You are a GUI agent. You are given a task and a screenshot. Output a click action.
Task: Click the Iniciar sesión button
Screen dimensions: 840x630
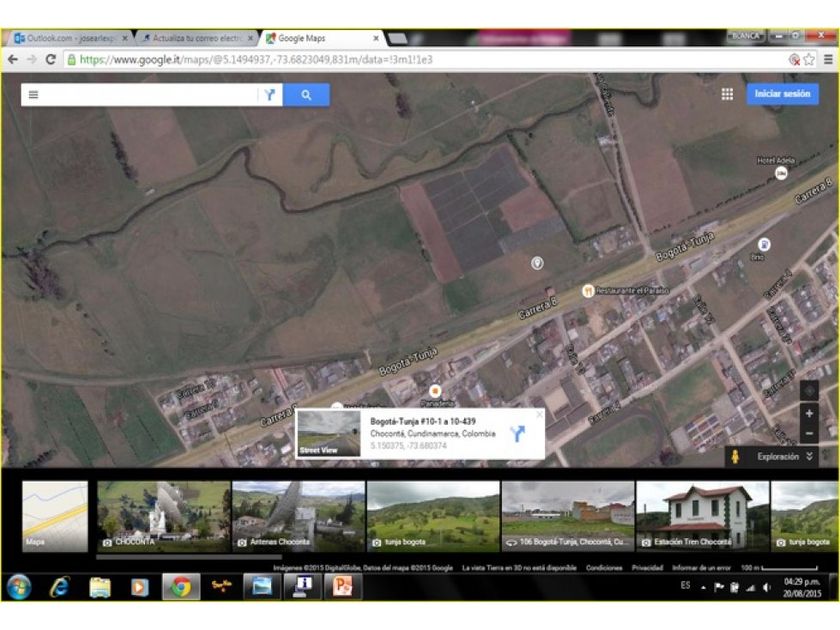point(782,94)
